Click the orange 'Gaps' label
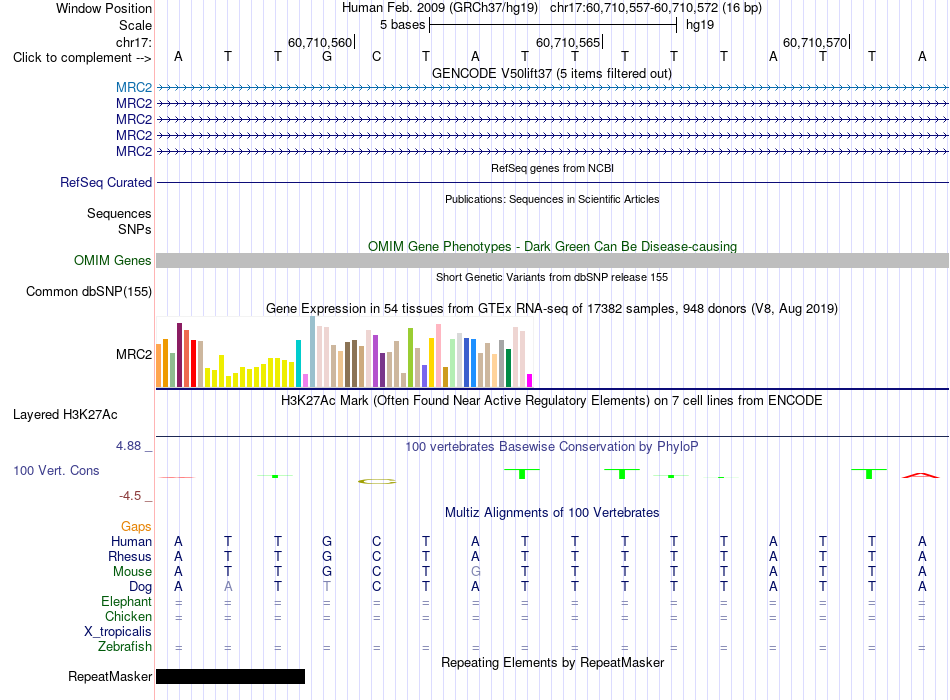Screen dimensions: 950x700 [136, 527]
